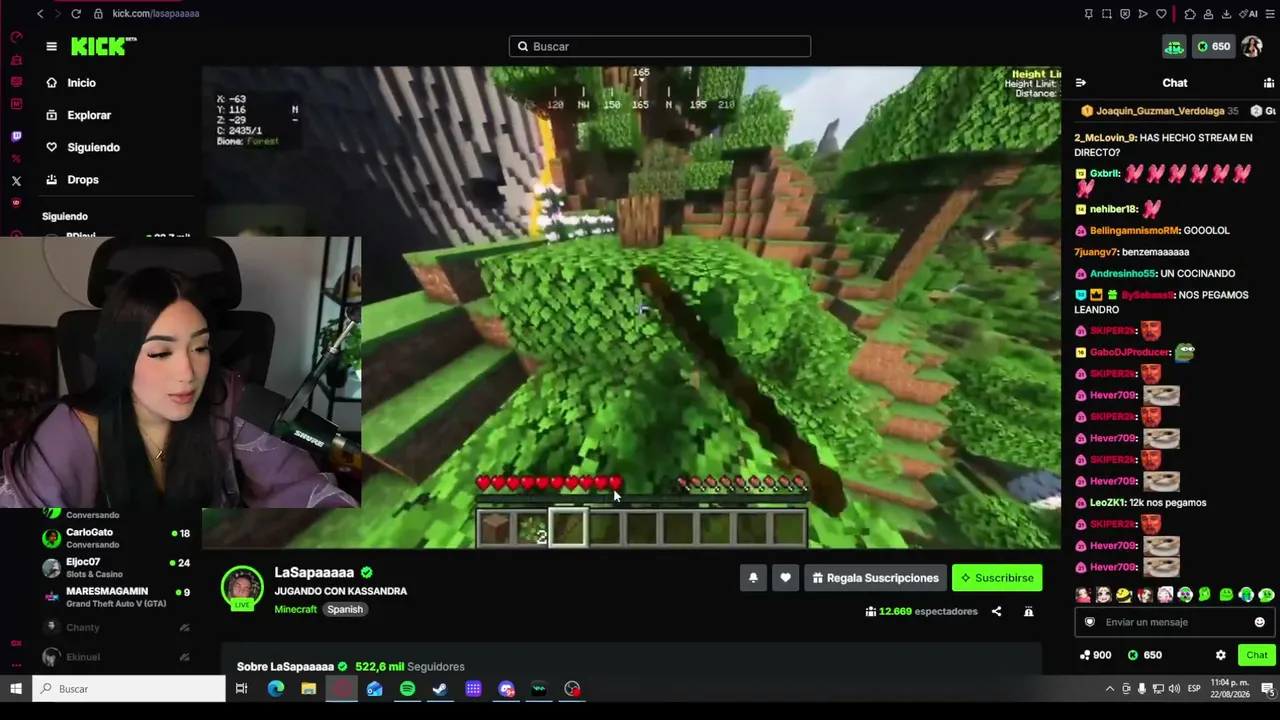Click the LaSapaaaaa channel name
The image size is (1280, 720).
point(314,572)
